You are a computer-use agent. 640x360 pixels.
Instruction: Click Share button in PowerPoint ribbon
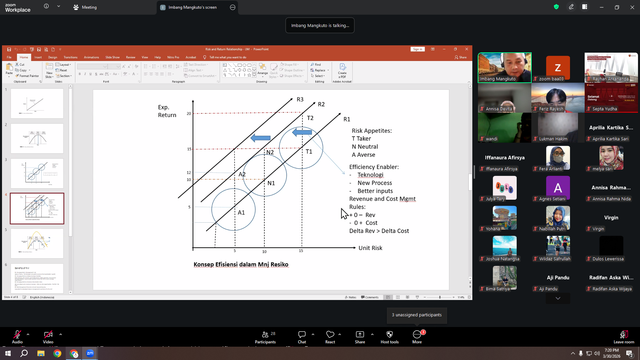pyautogui.click(x=461, y=57)
